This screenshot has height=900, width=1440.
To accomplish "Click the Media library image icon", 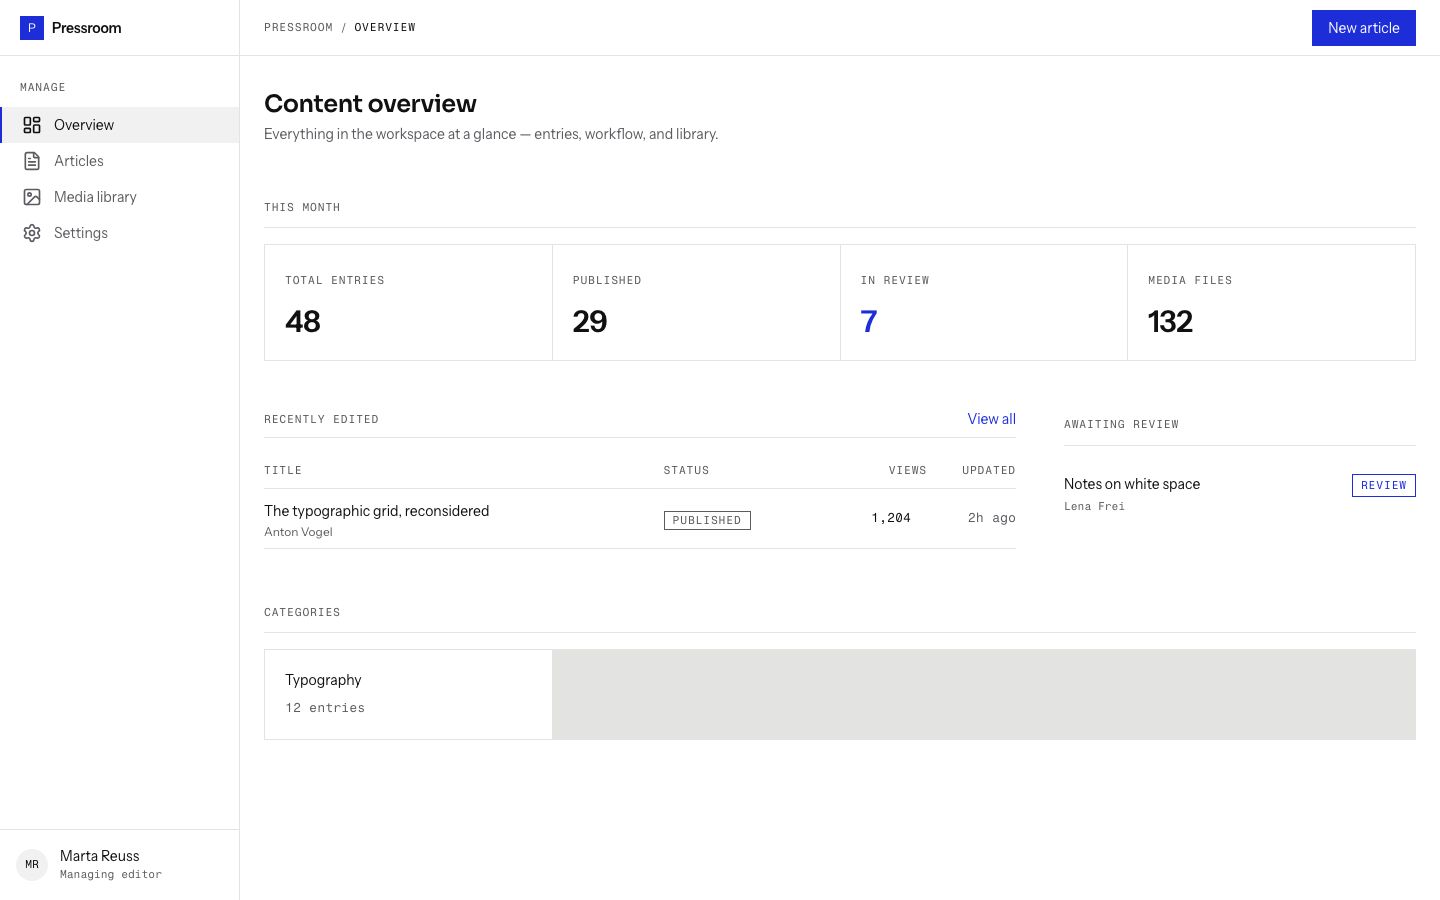I will [32, 197].
